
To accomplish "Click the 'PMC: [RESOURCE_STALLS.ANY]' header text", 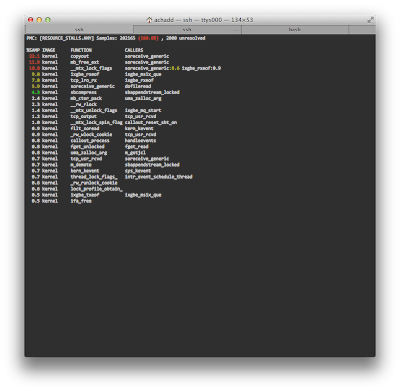I will [x=60, y=38].
